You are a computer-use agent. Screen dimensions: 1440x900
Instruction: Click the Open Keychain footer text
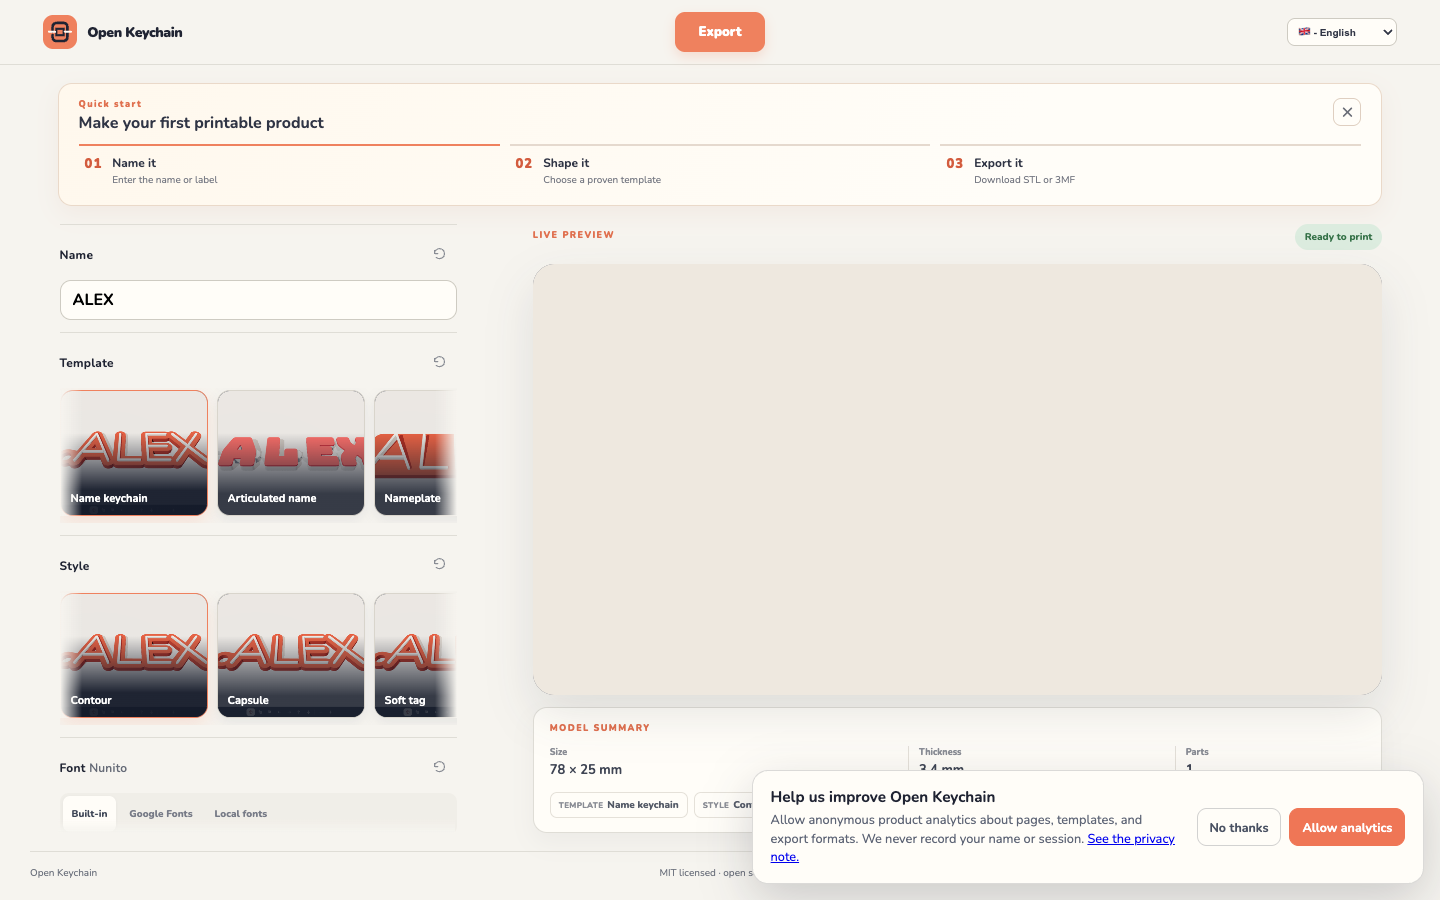pos(64,873)
